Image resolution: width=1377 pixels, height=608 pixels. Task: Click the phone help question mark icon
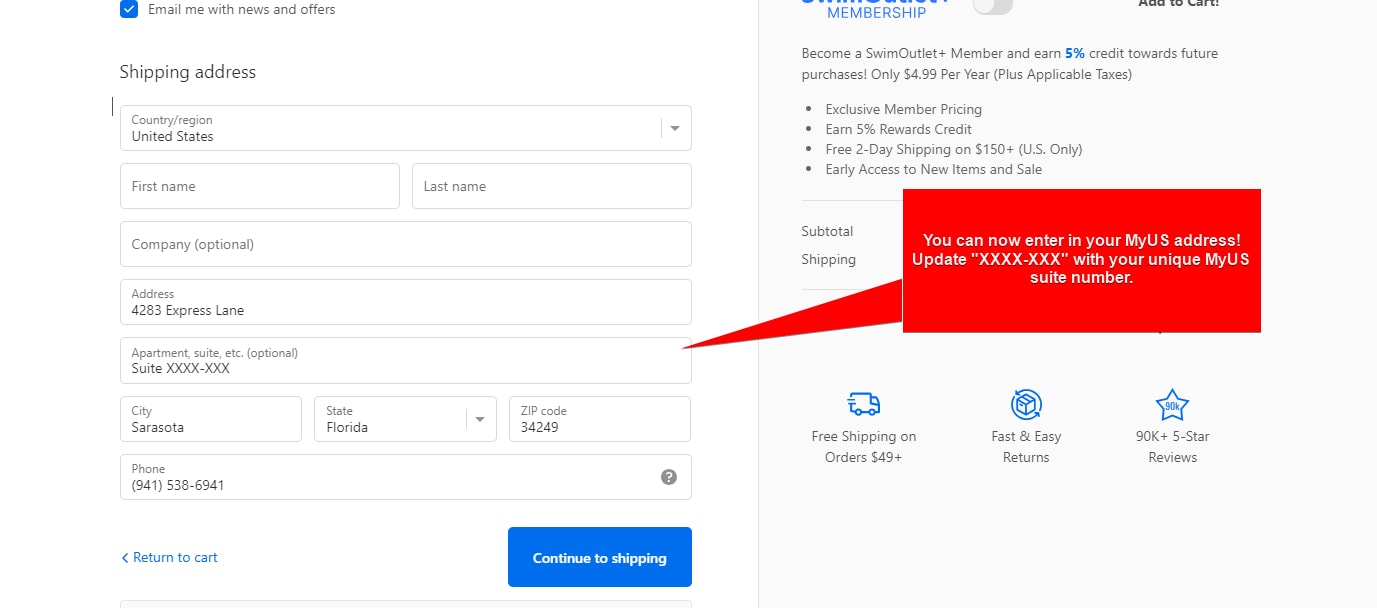coord(669,477)
